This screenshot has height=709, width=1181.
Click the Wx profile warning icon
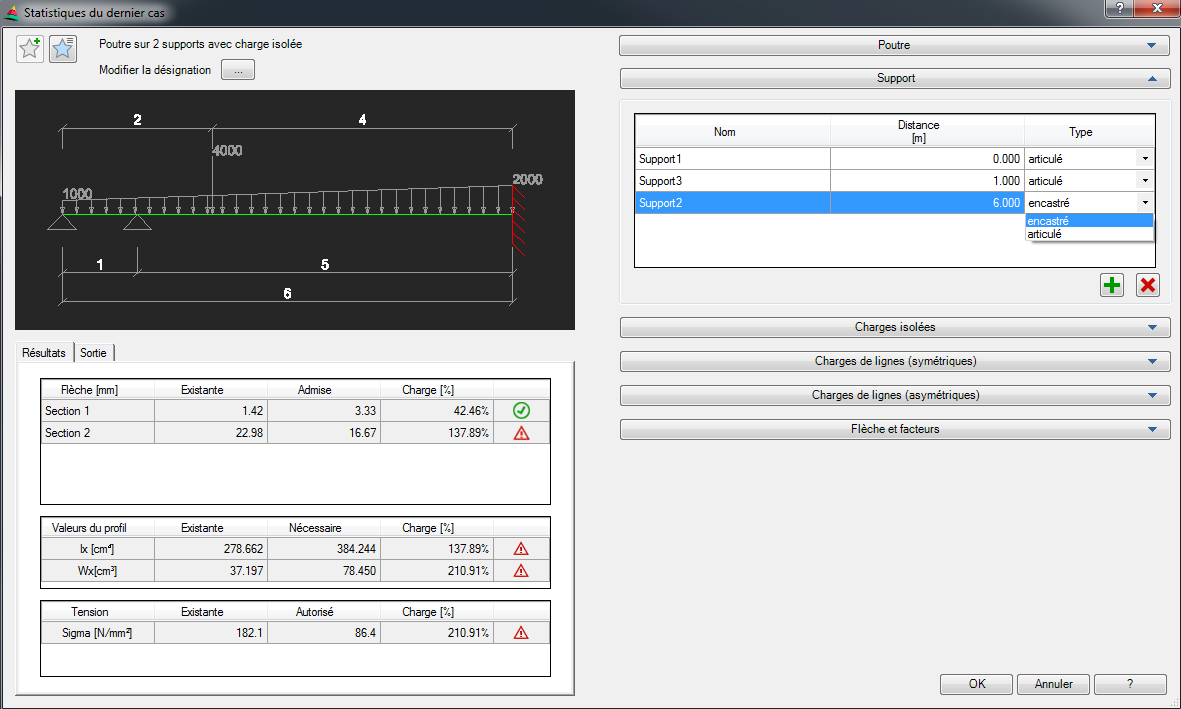click(x=520, y=571)
